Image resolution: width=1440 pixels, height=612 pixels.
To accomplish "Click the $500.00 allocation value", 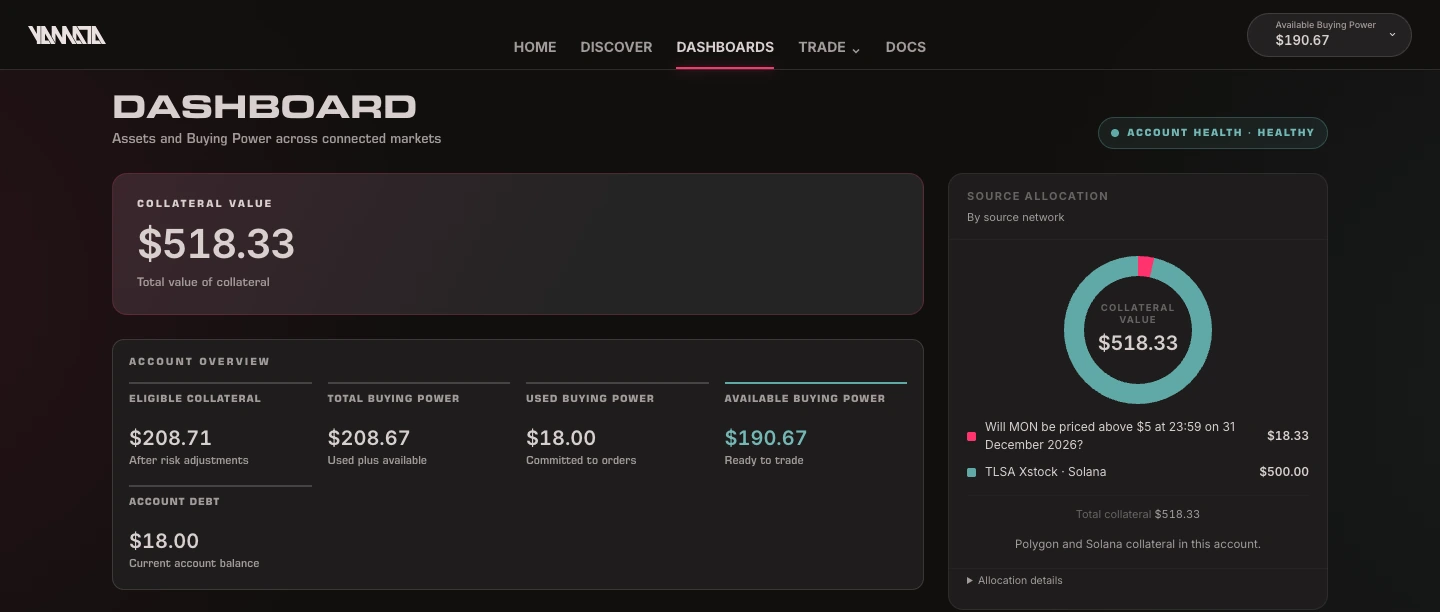I will (1284, 472).
